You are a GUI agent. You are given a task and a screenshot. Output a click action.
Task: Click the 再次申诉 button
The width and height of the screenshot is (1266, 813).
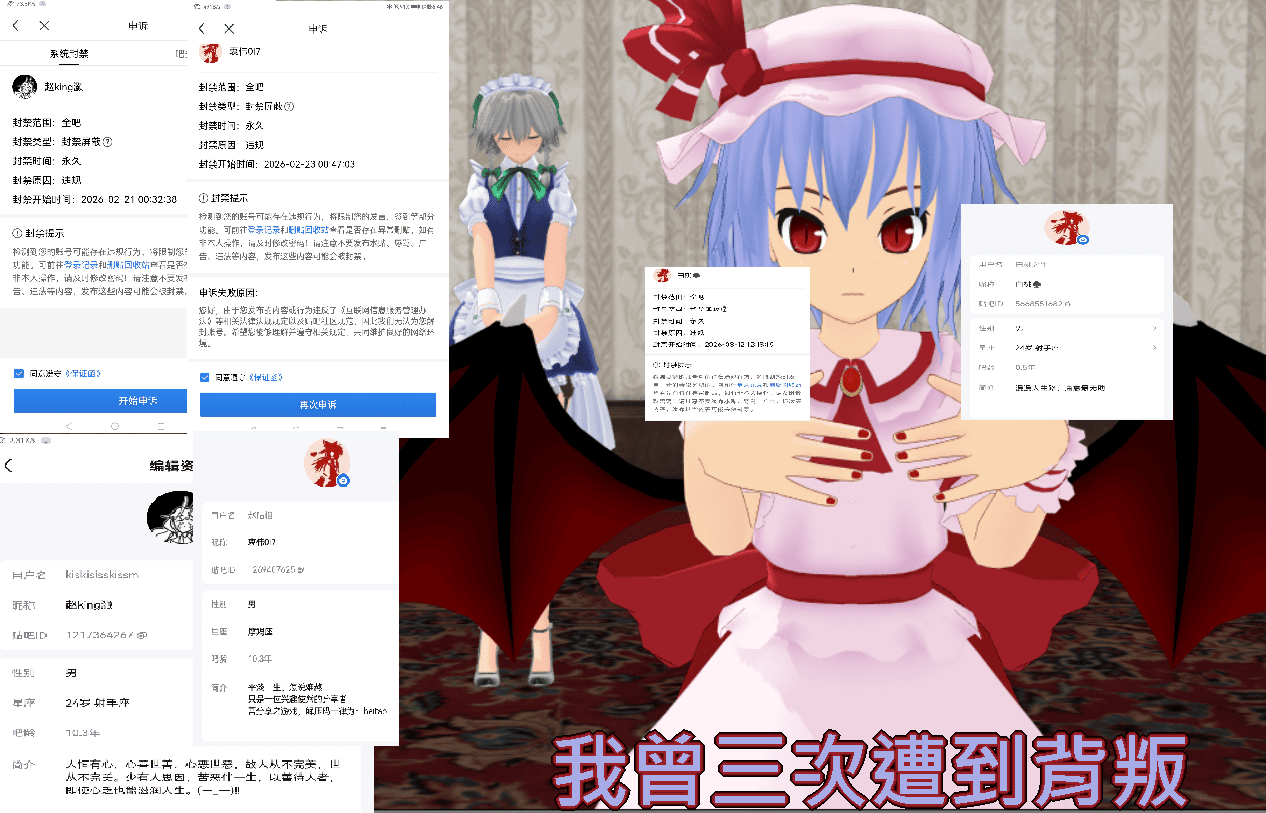coord(318,405)
